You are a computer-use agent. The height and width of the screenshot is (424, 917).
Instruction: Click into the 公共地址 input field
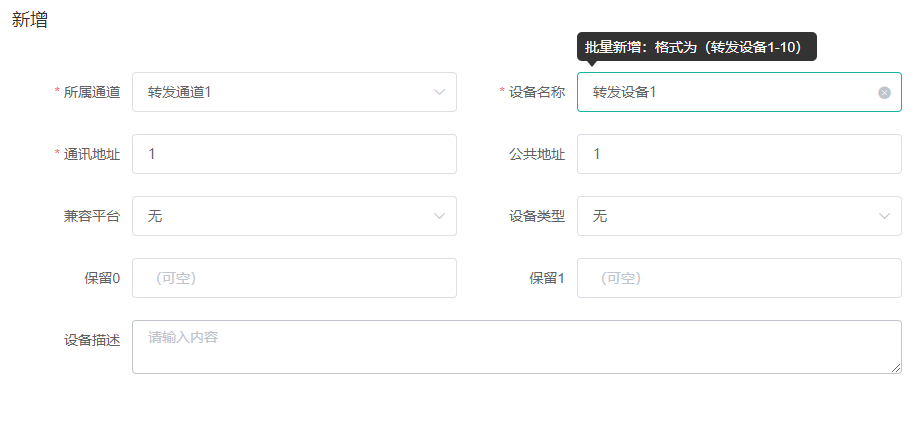click(x=739, y=154)
